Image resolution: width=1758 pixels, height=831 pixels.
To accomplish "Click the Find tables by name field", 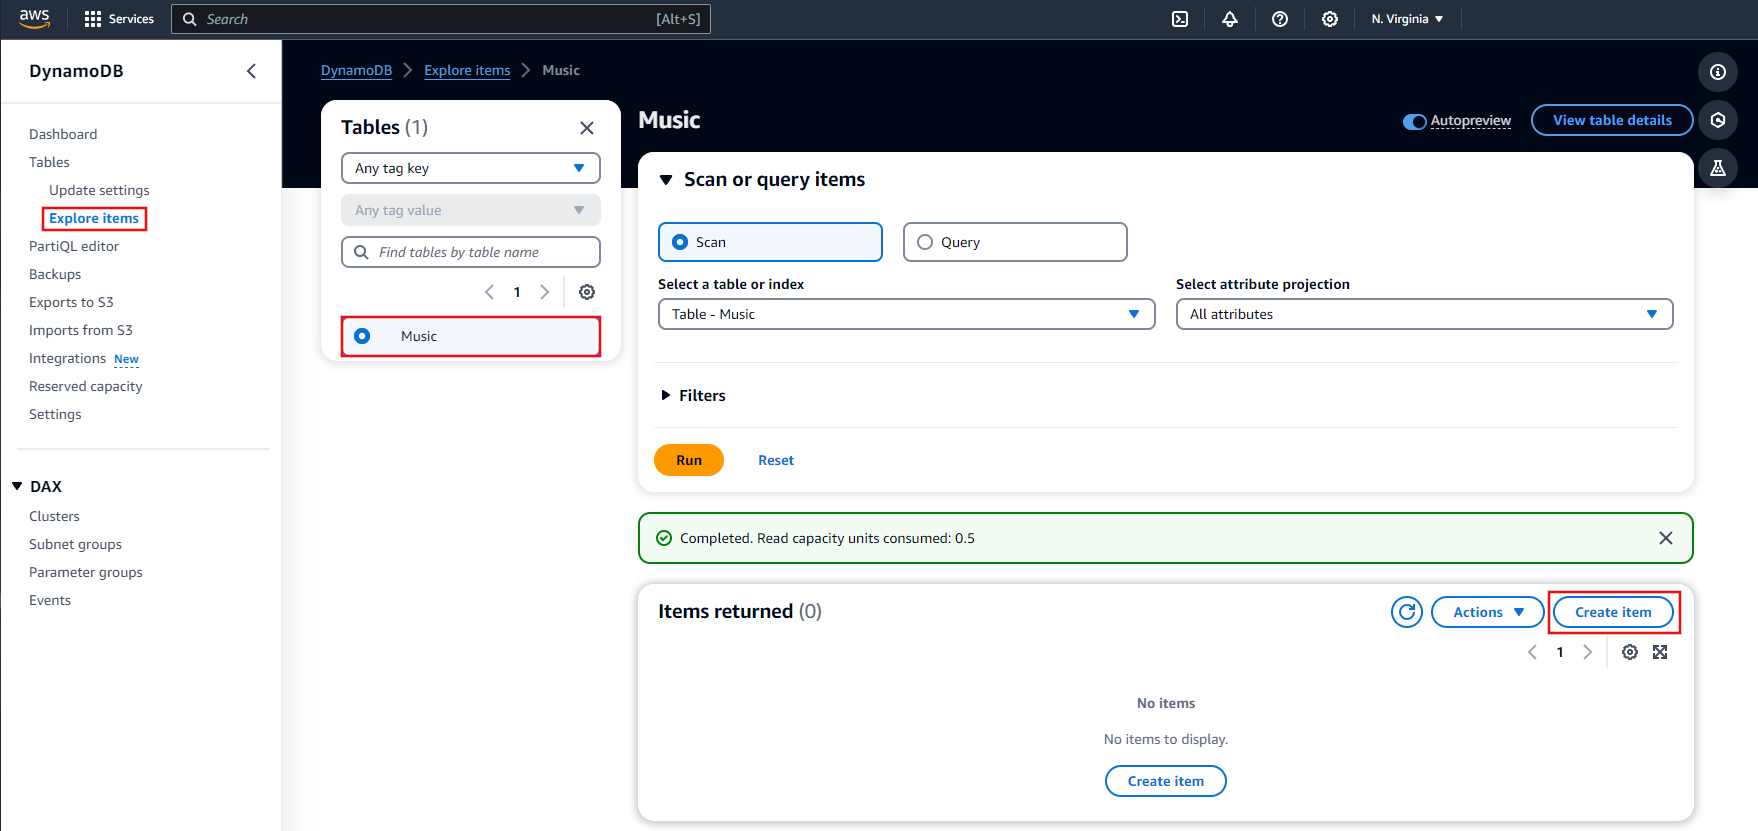I will pos(480,252).
